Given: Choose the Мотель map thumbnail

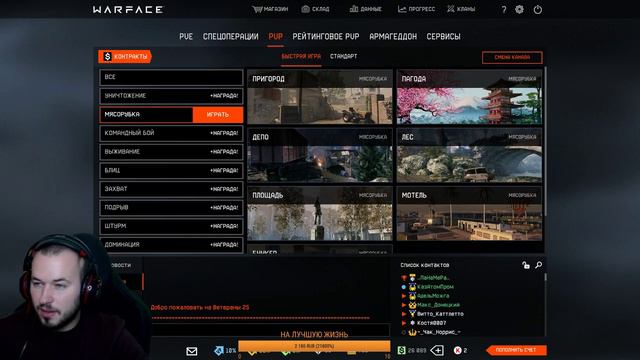Looking at the screenshot, I should [469, 214].
